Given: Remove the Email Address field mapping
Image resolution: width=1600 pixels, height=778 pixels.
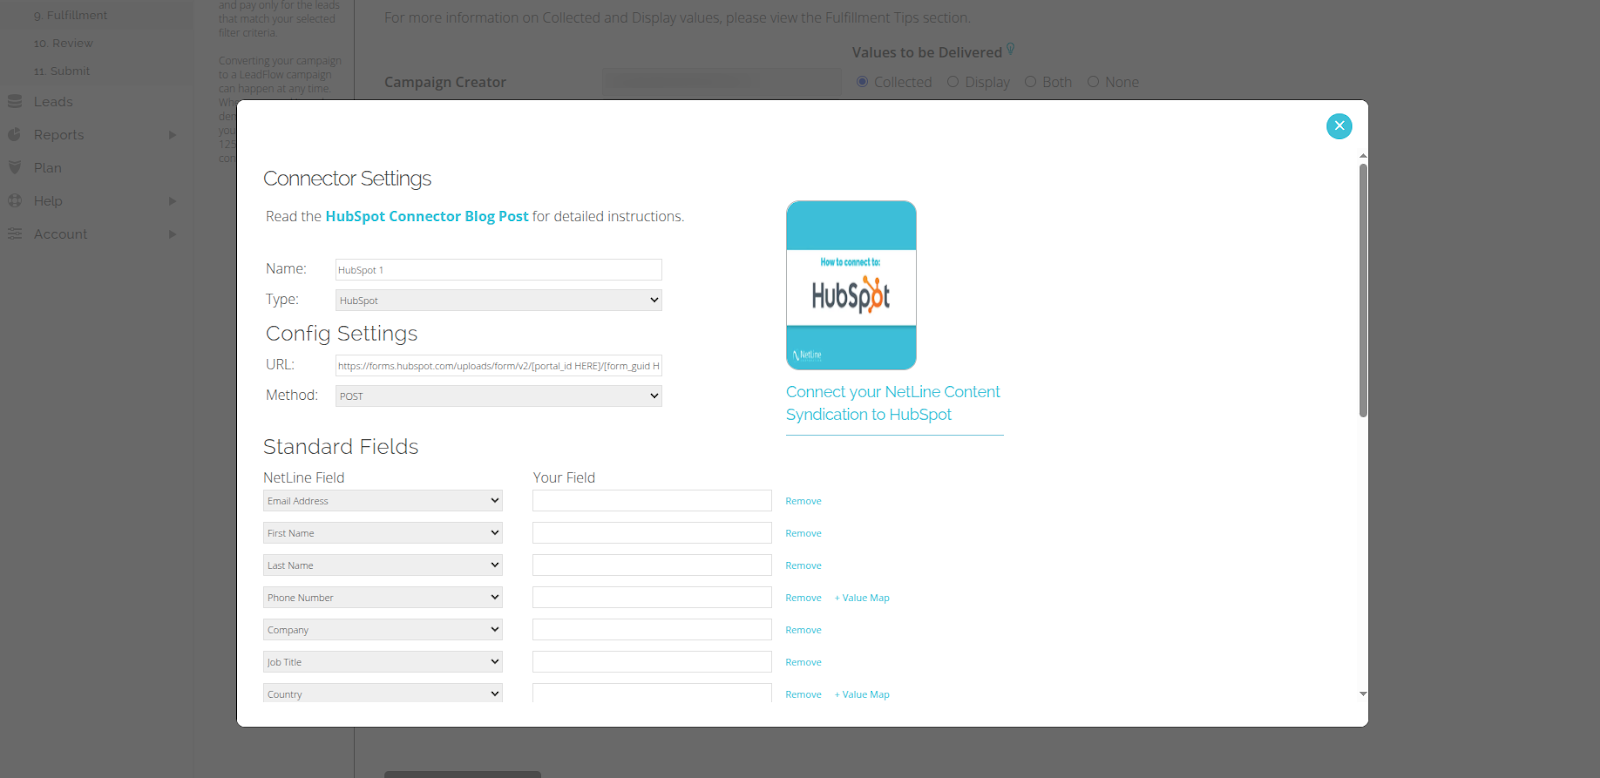Looking at the screenshot, I should [x=803, y=501].
